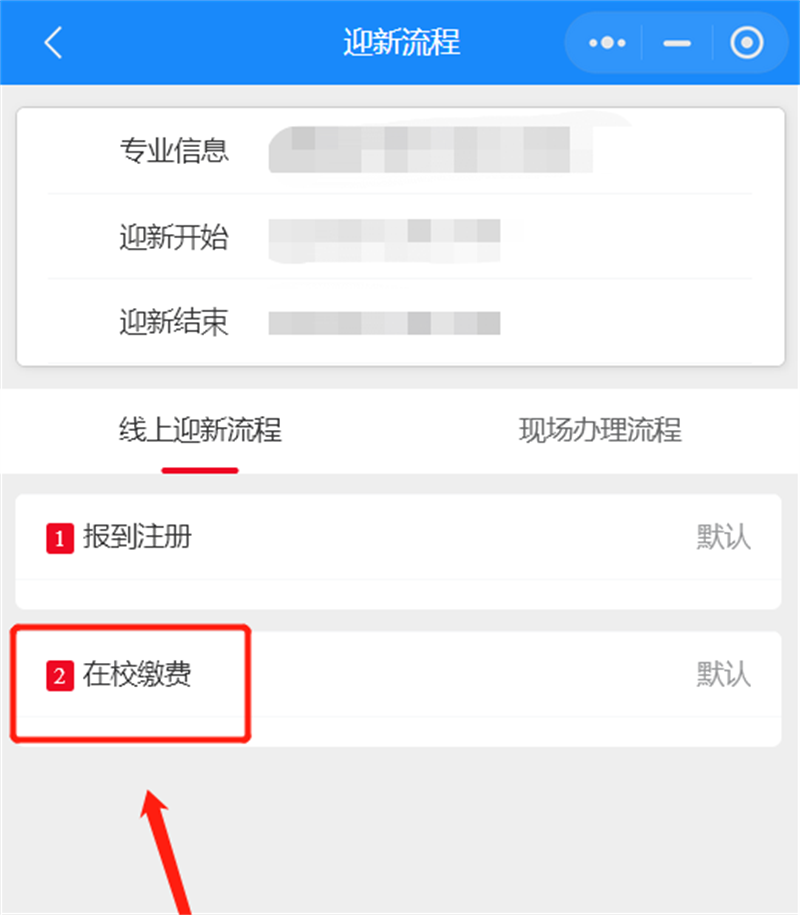Tap blurred date next to 迎新结束
Image resolution: width=800 pixels, height=915 pixels.
[384, 323]
